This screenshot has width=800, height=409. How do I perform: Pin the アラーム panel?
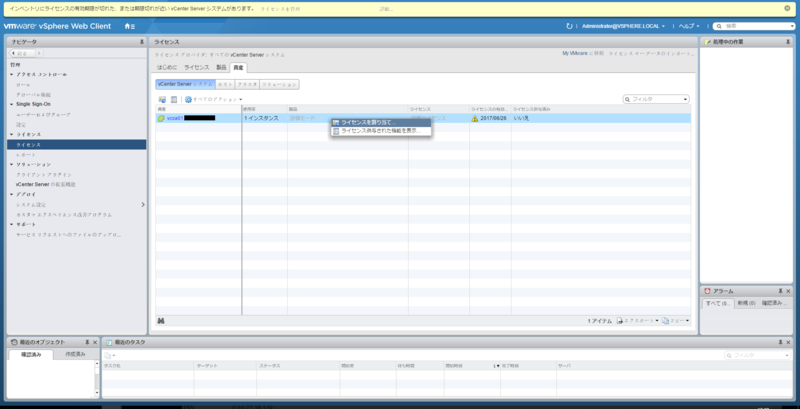[x=781, y=291]
